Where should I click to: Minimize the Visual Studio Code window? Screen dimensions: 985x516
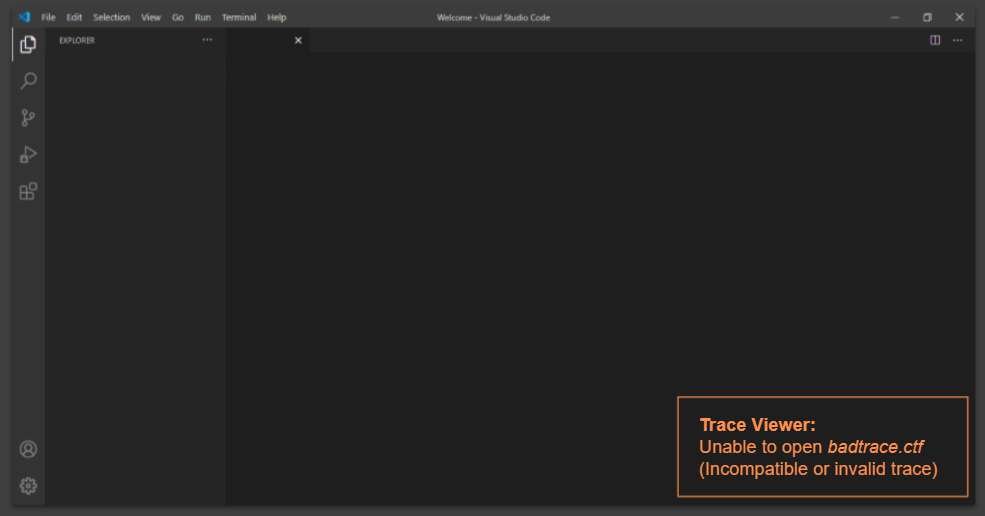tap(895, 18)
